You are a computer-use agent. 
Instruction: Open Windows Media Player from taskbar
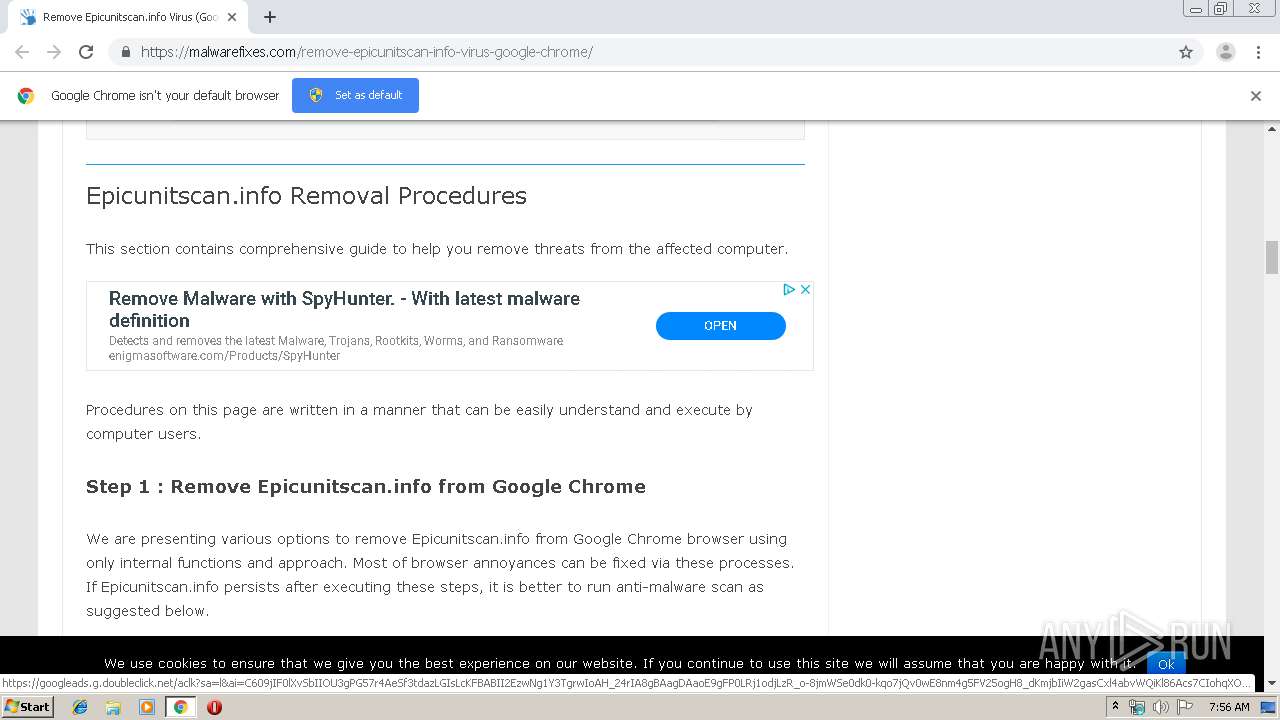coord(146,707)
